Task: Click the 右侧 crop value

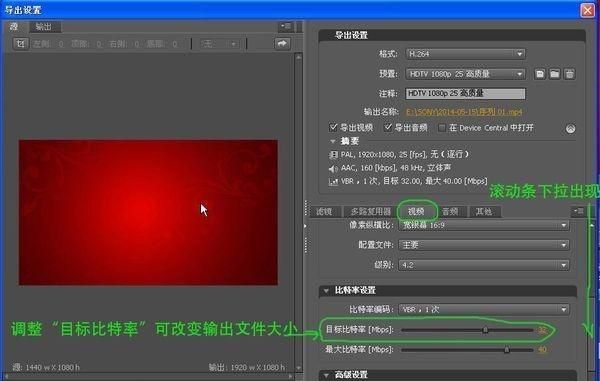Action: coord(137,44)
